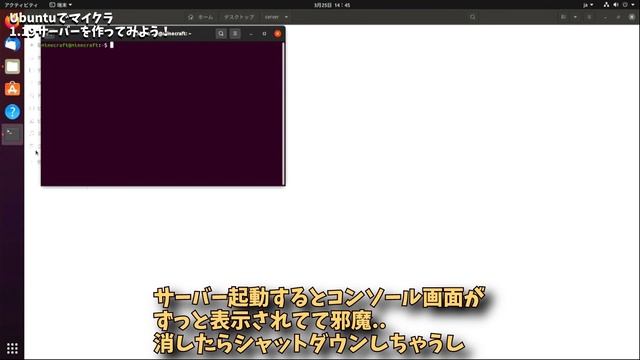Open the Files window hamburger menu
This screenshot has height=360, width=640.
[589, 17]
